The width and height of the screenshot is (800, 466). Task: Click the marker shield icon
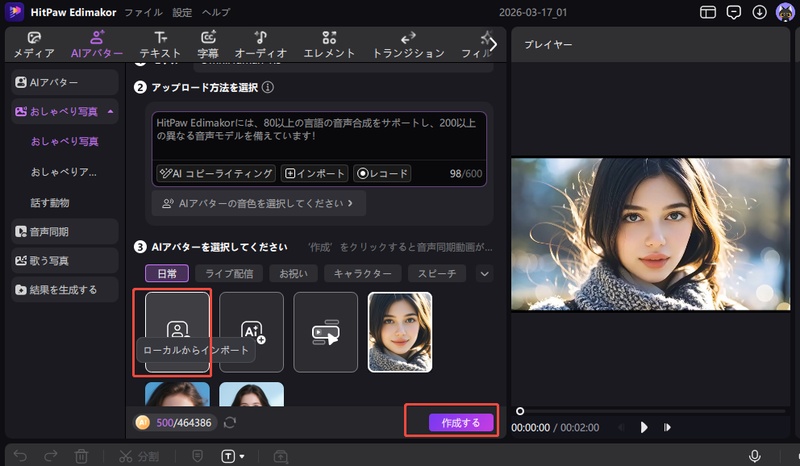(197, 456)
